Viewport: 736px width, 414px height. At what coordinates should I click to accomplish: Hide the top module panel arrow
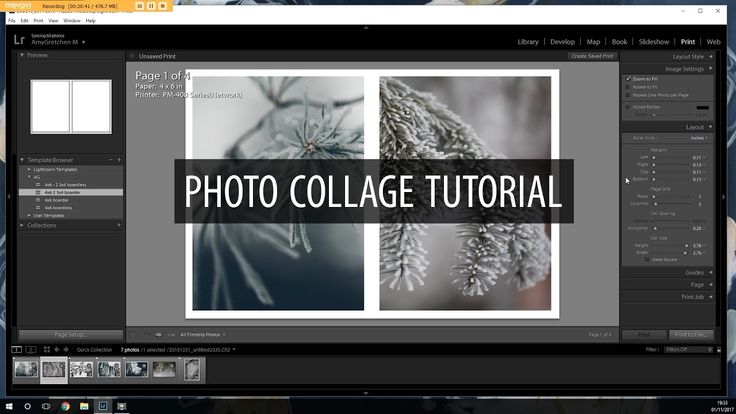pyautogui.click(x=366, y=28)
